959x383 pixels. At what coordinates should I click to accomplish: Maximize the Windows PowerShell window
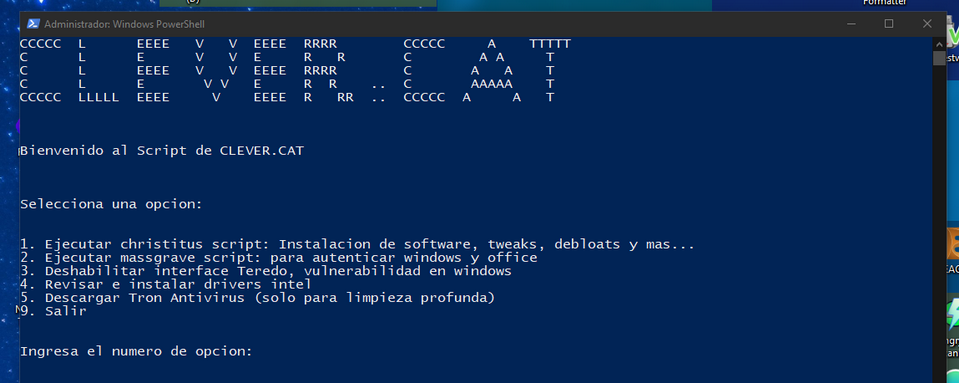coord(889,24)
